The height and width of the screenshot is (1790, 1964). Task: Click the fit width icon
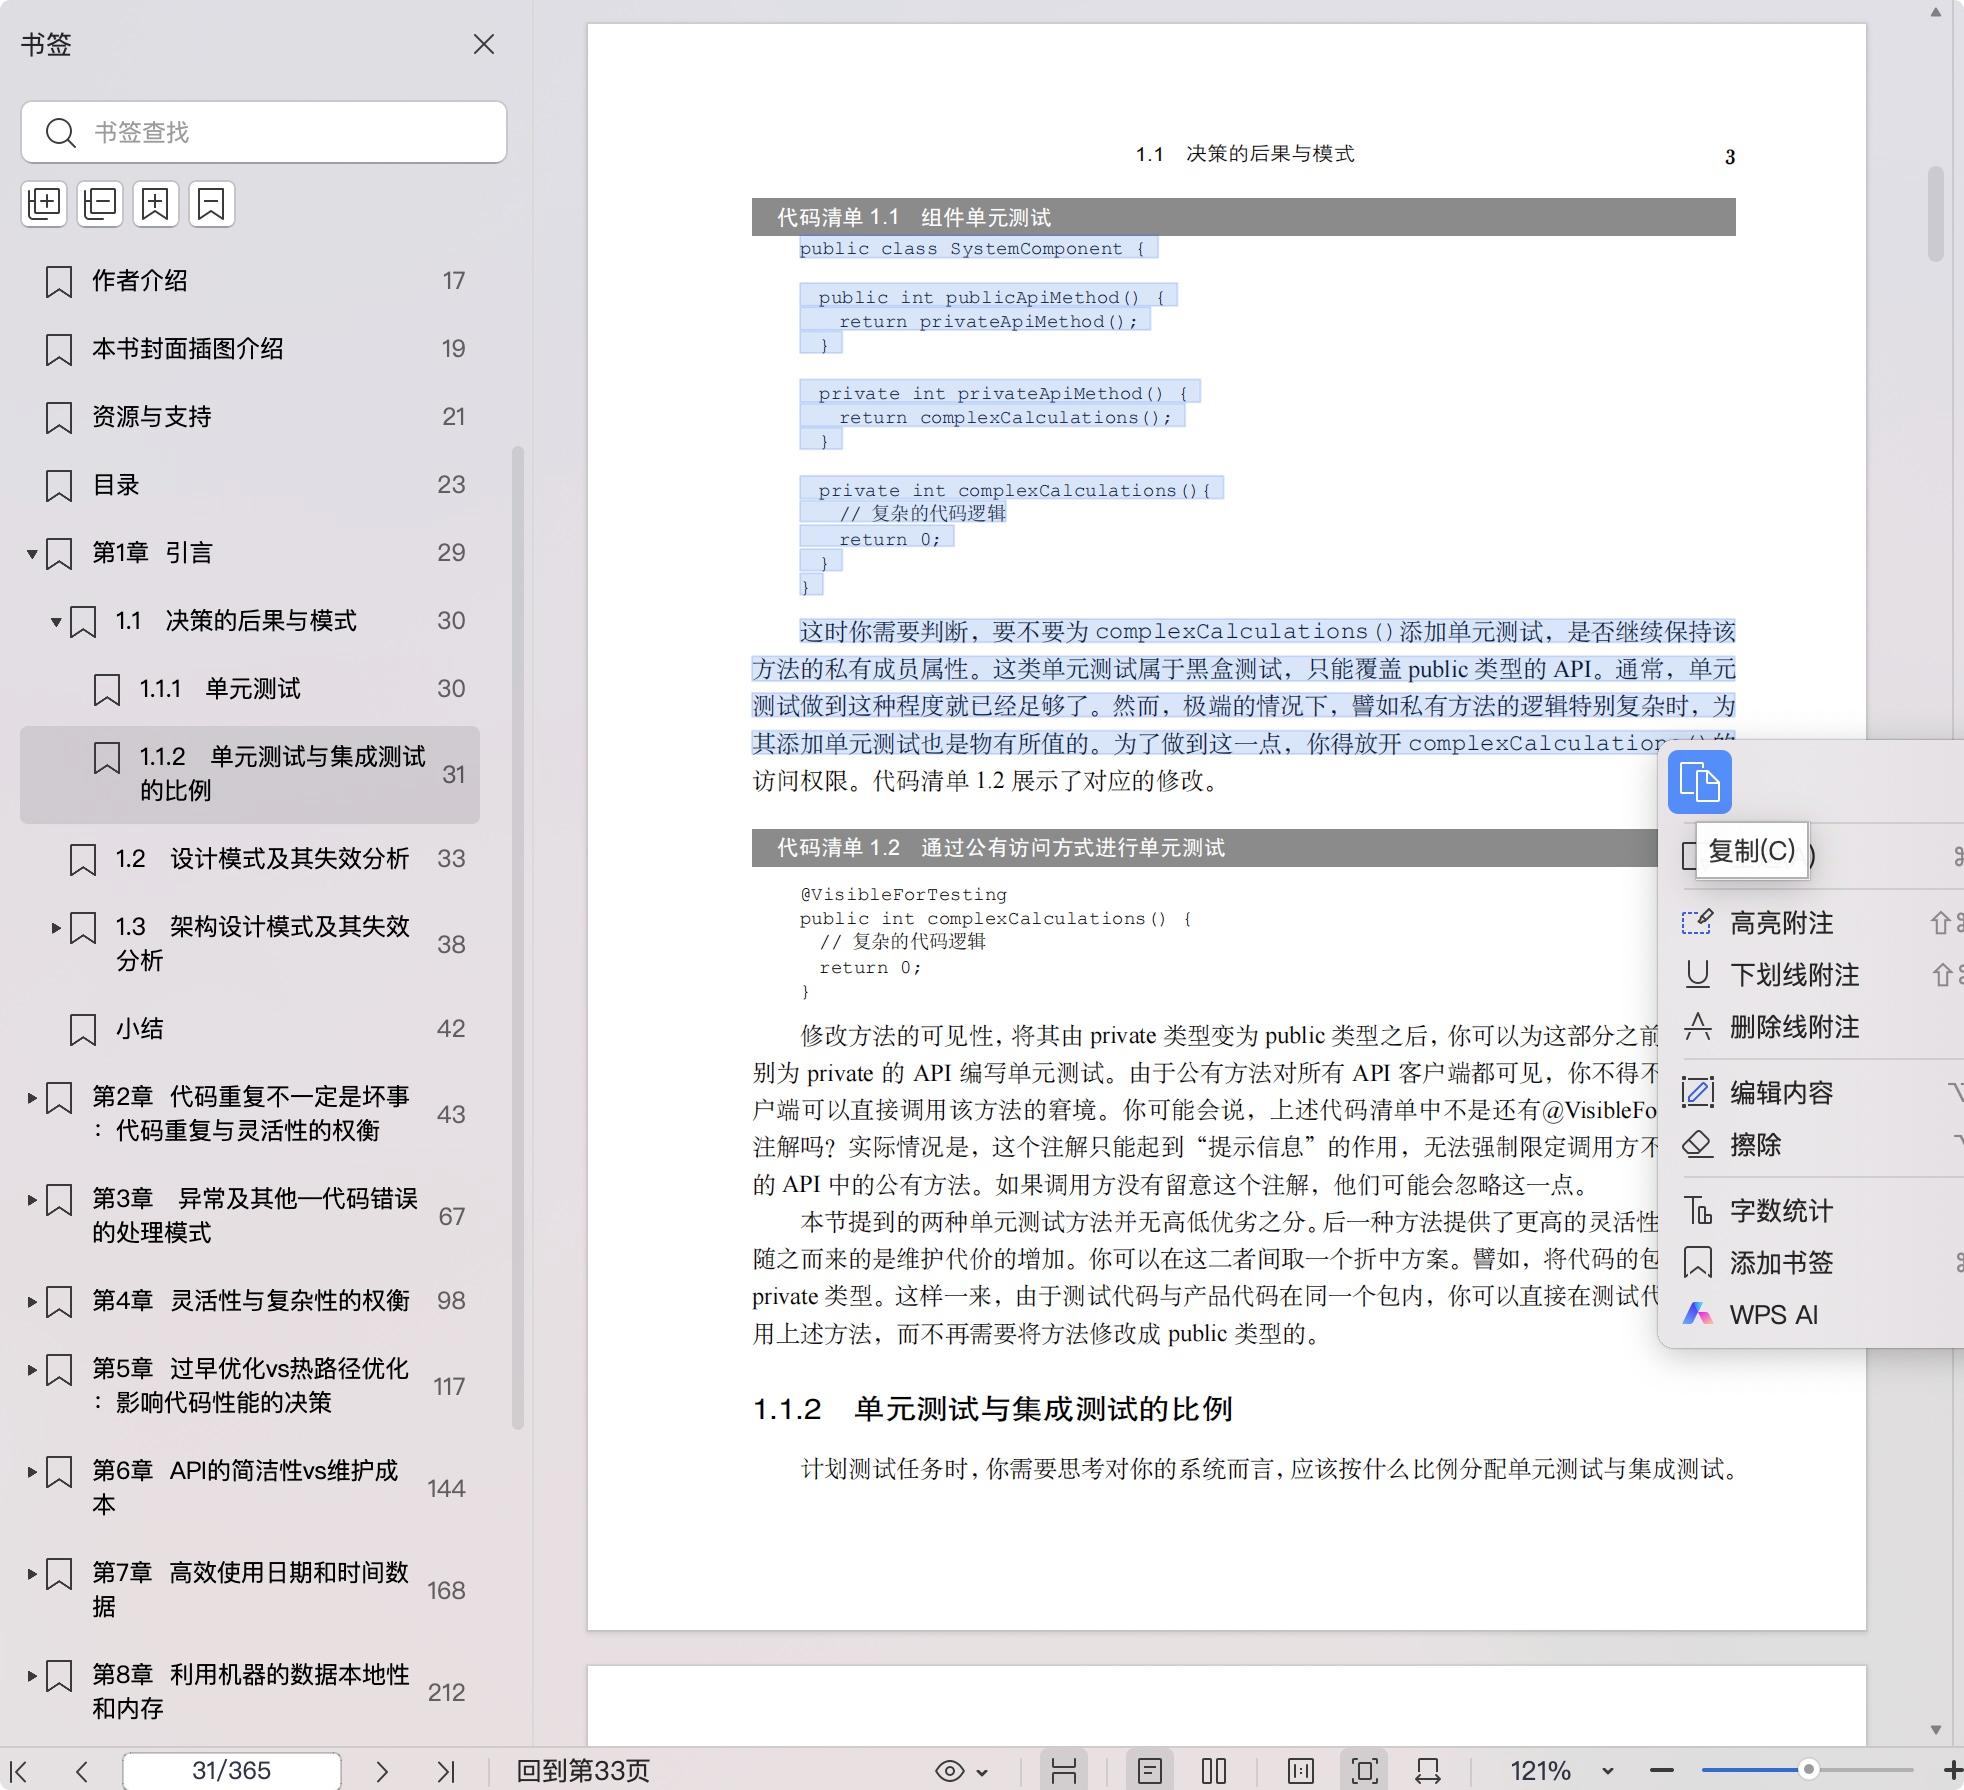coord(1428,1771)
